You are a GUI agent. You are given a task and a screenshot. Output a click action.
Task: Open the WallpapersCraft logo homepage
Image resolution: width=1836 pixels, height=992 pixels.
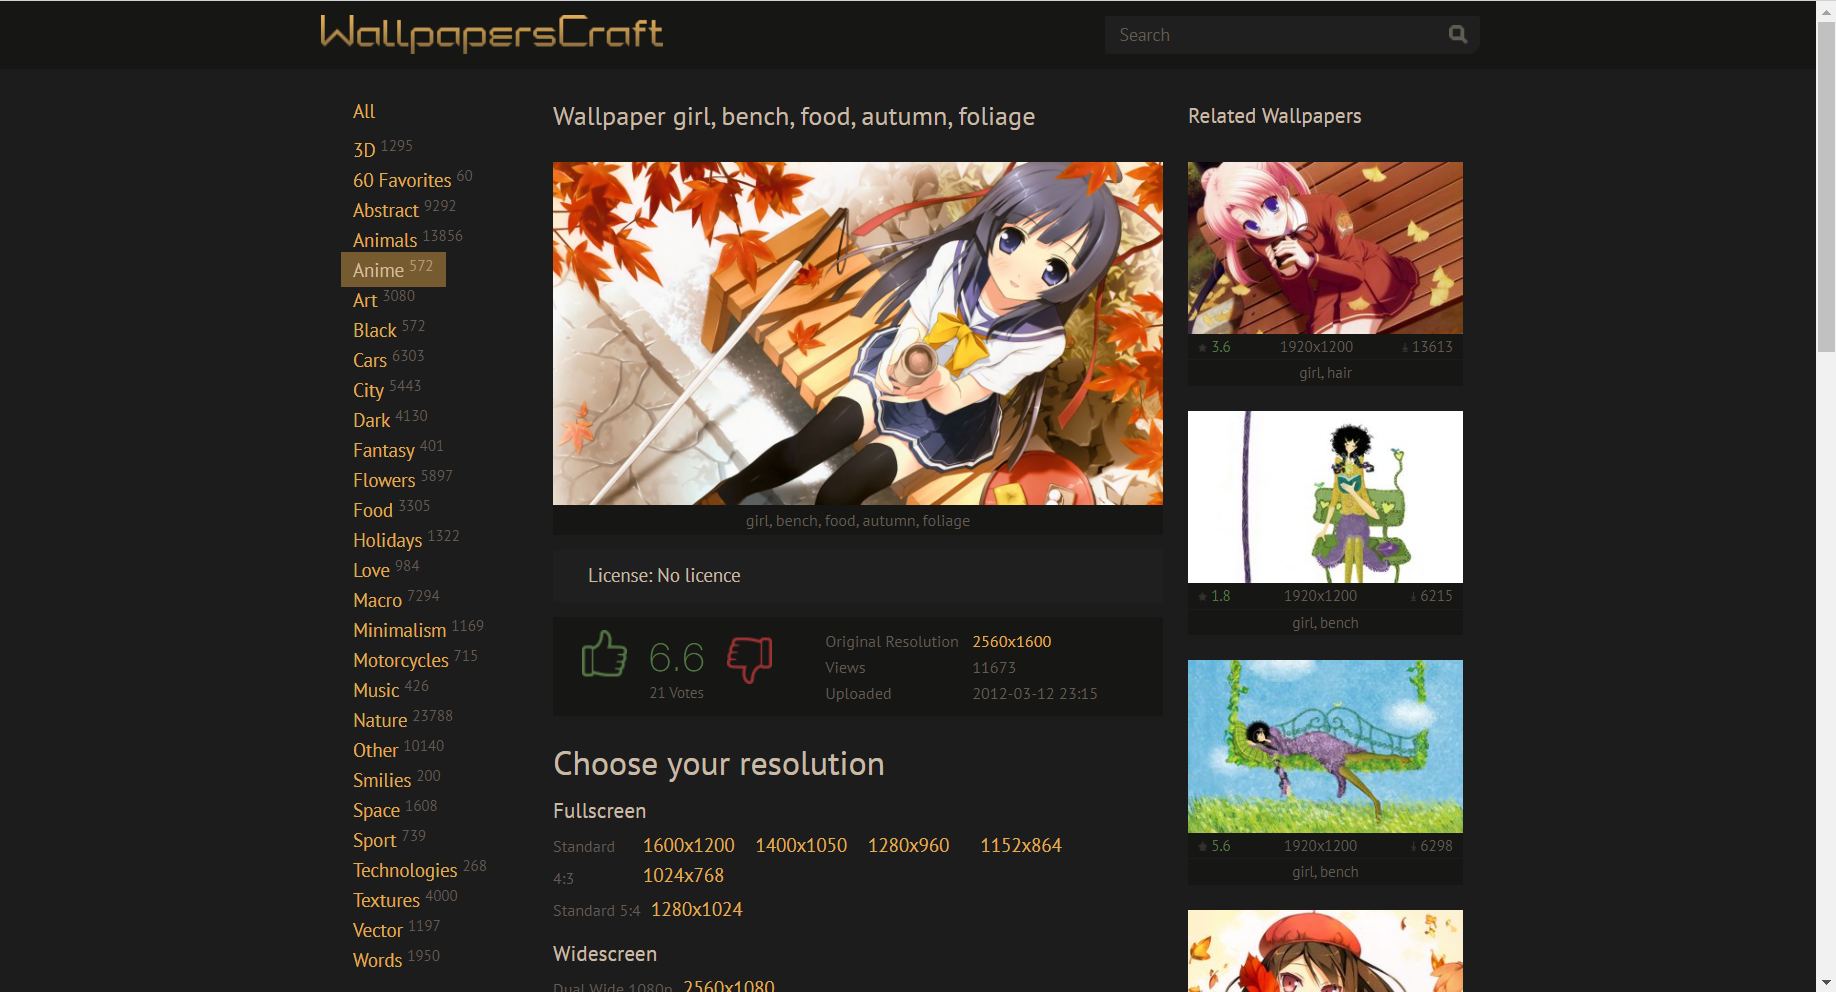tap(491, 33)
